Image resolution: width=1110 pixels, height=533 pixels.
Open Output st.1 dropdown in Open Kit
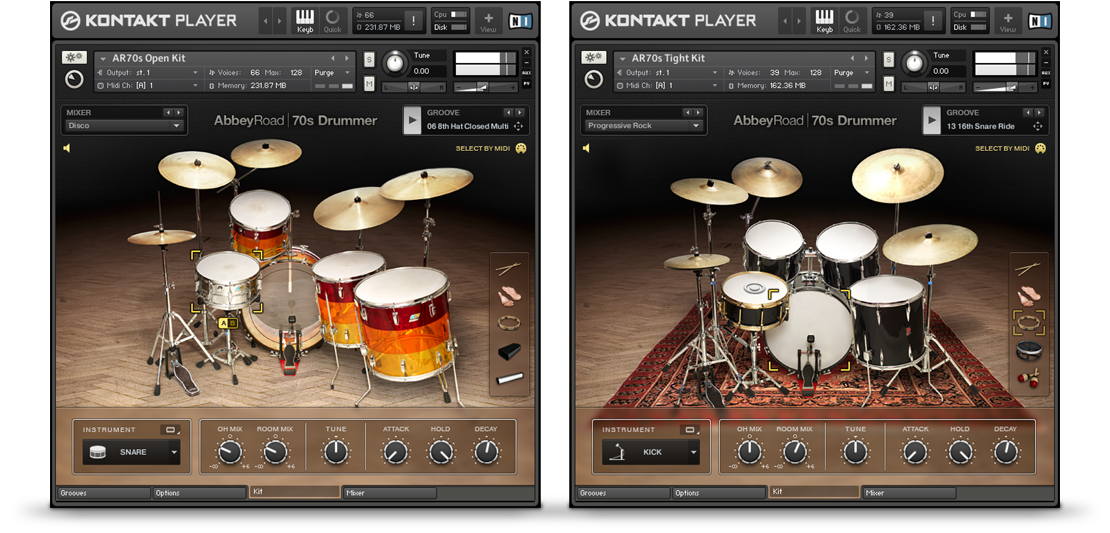148,73
